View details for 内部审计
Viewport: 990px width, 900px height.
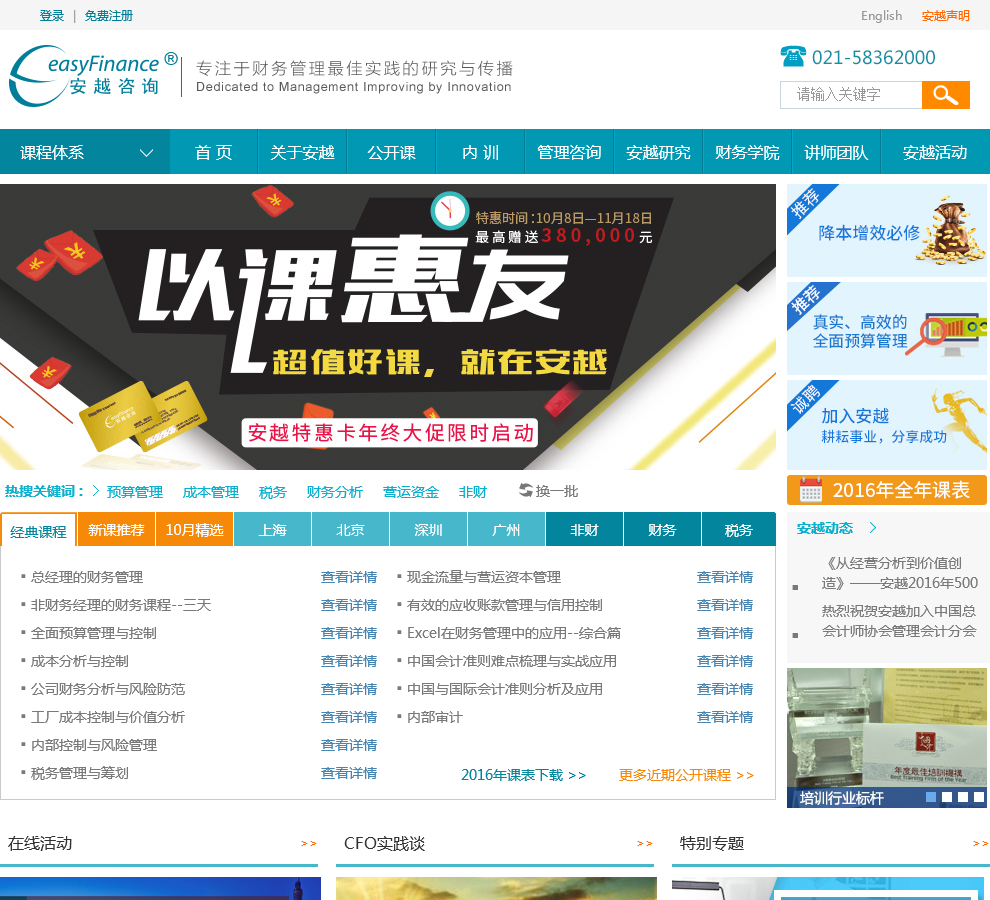pos(725,717)
